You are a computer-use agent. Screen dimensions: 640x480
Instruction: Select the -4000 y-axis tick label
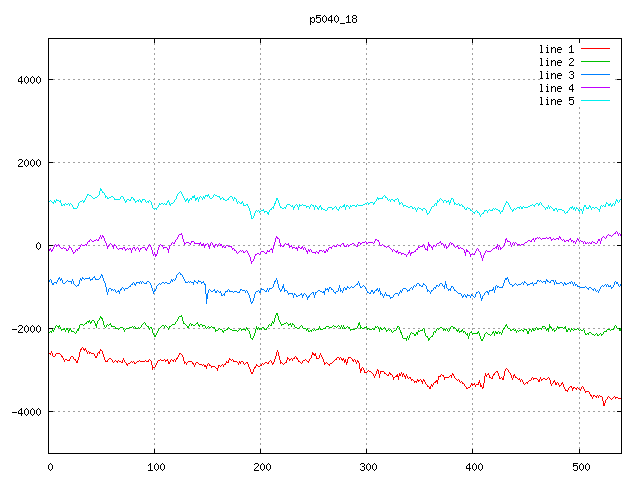point(24,412)
